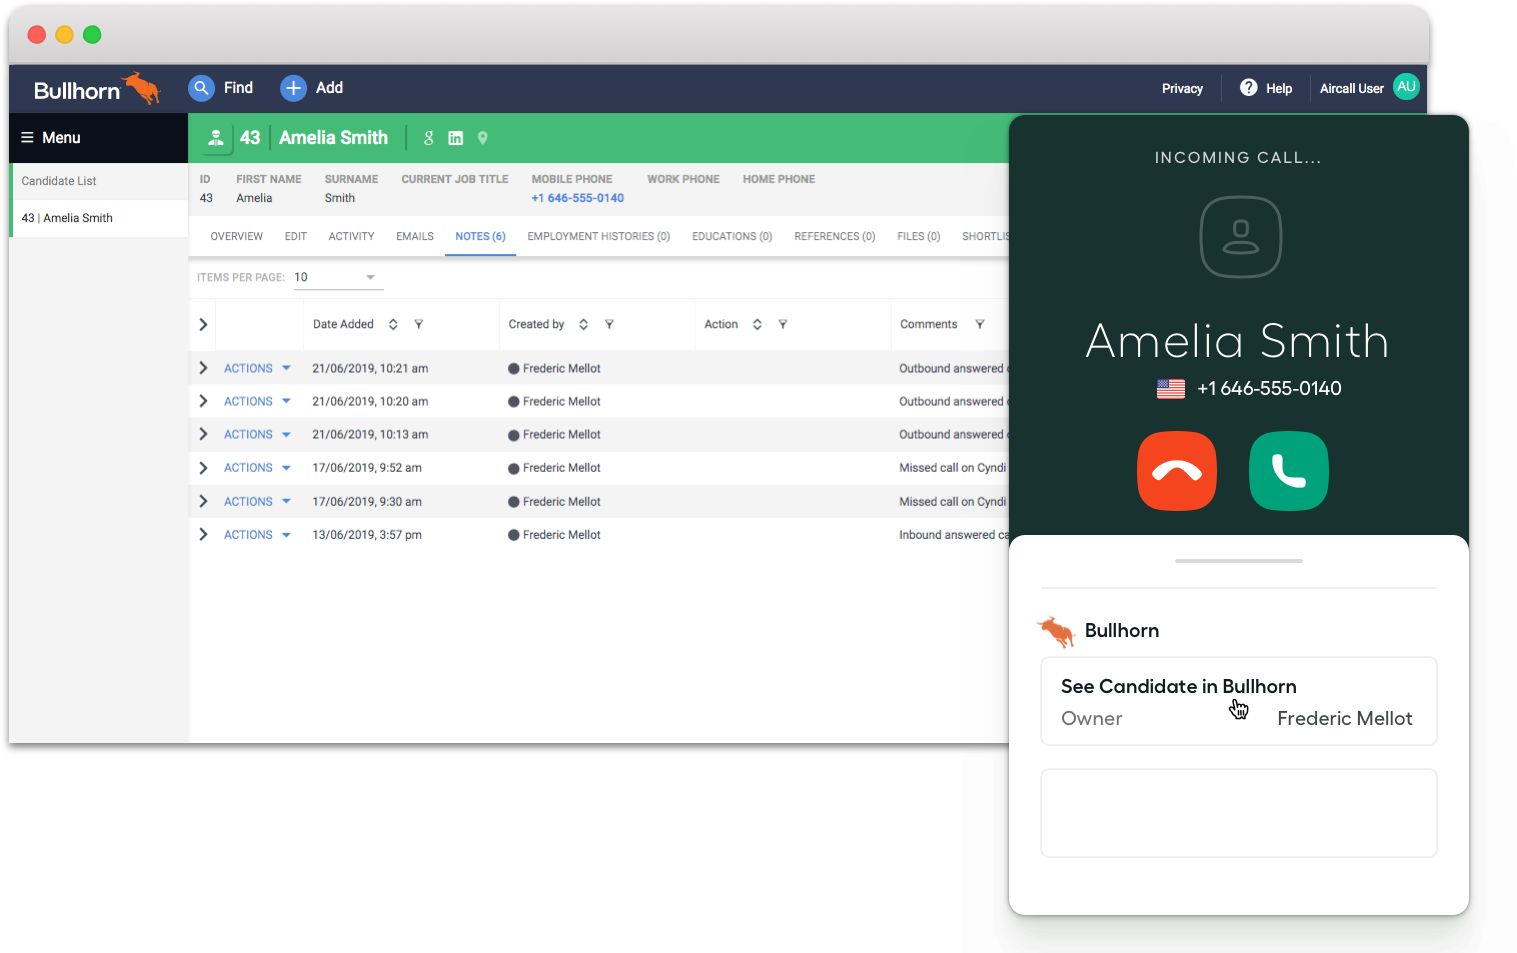The height and width of the screenshot is (953, 1517).
Task: Click the mobile phone number +1 646-555-0140 link
Action: [x=577, y=198]
